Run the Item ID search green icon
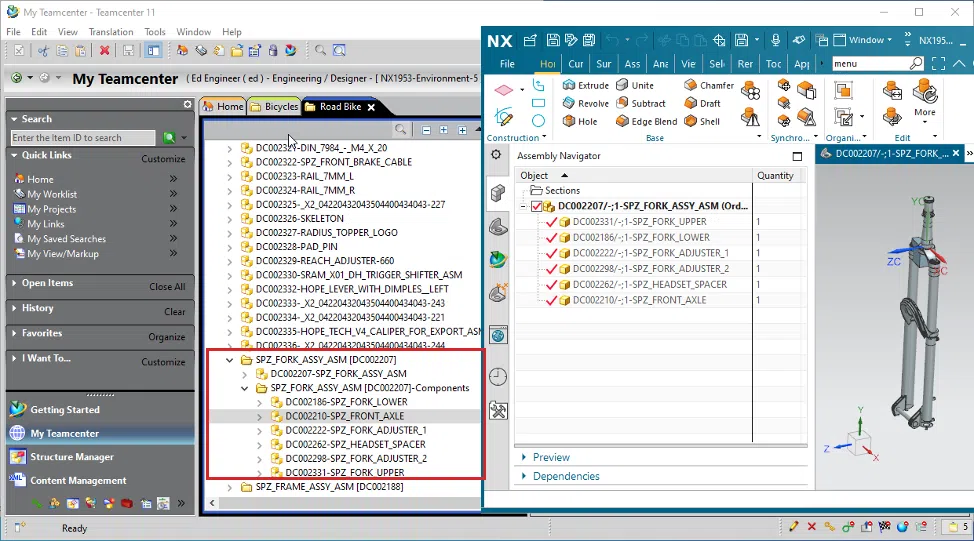The image size is (974, 541). click(x=169, y=137)
